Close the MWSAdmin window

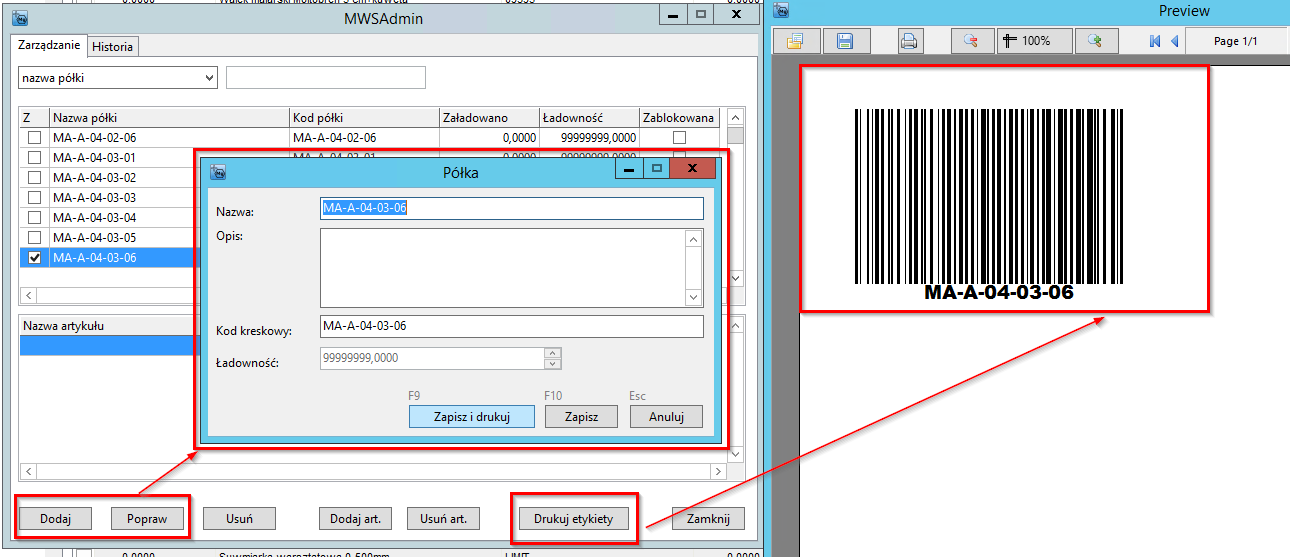coord(737,14)
